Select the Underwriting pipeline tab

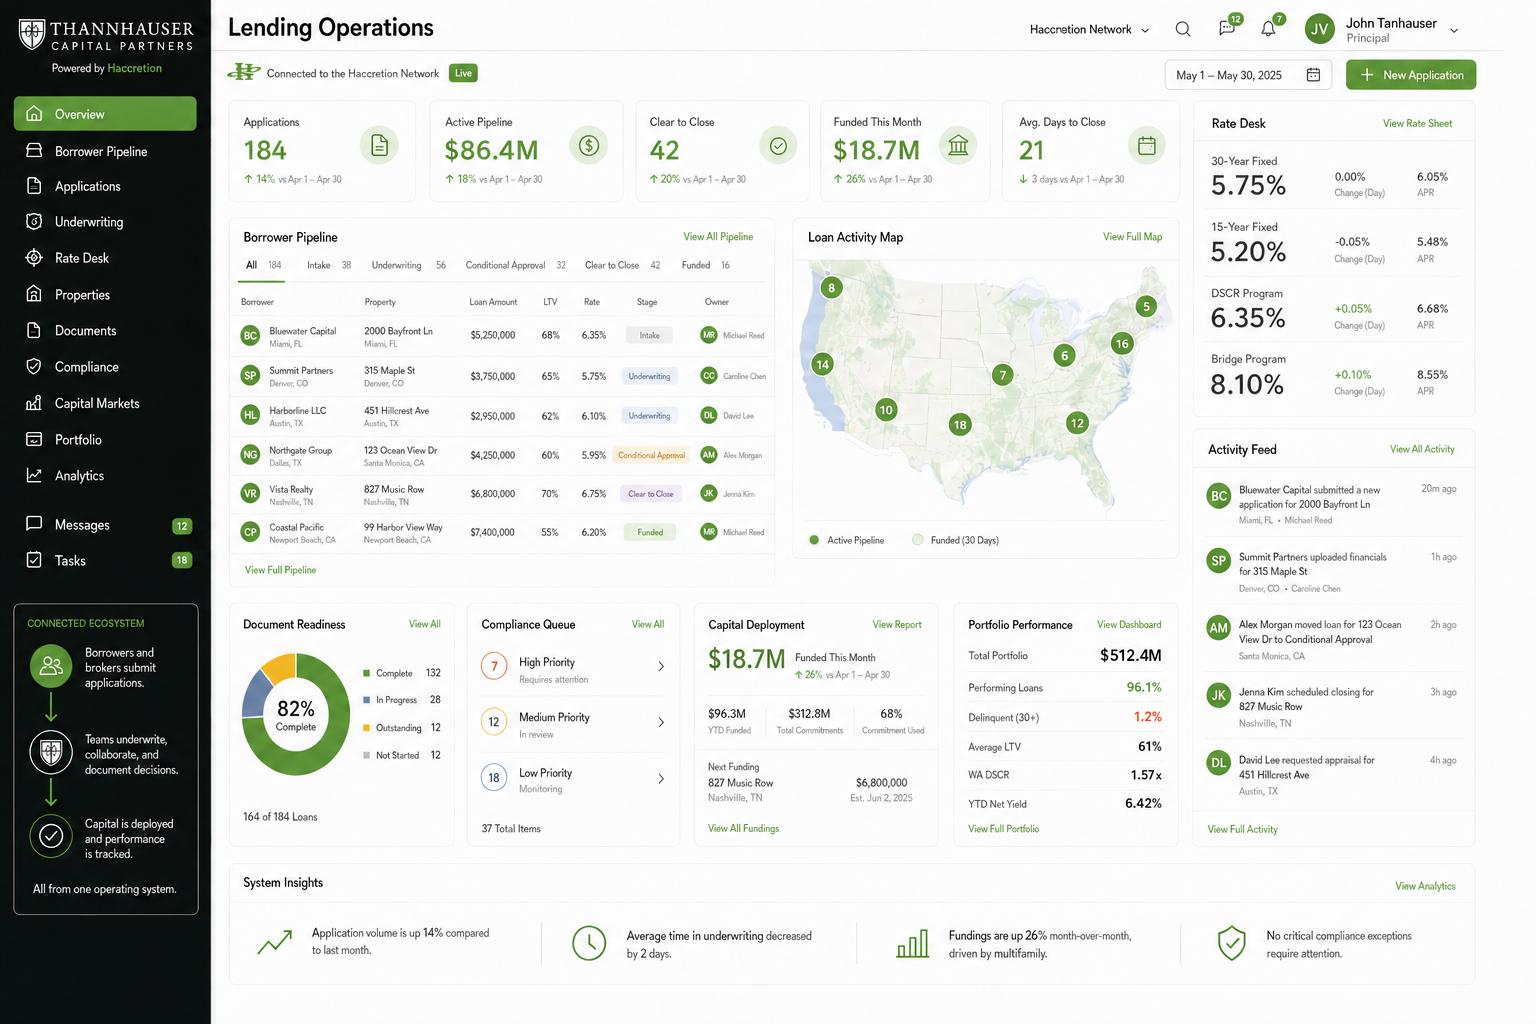coord(409,265)
